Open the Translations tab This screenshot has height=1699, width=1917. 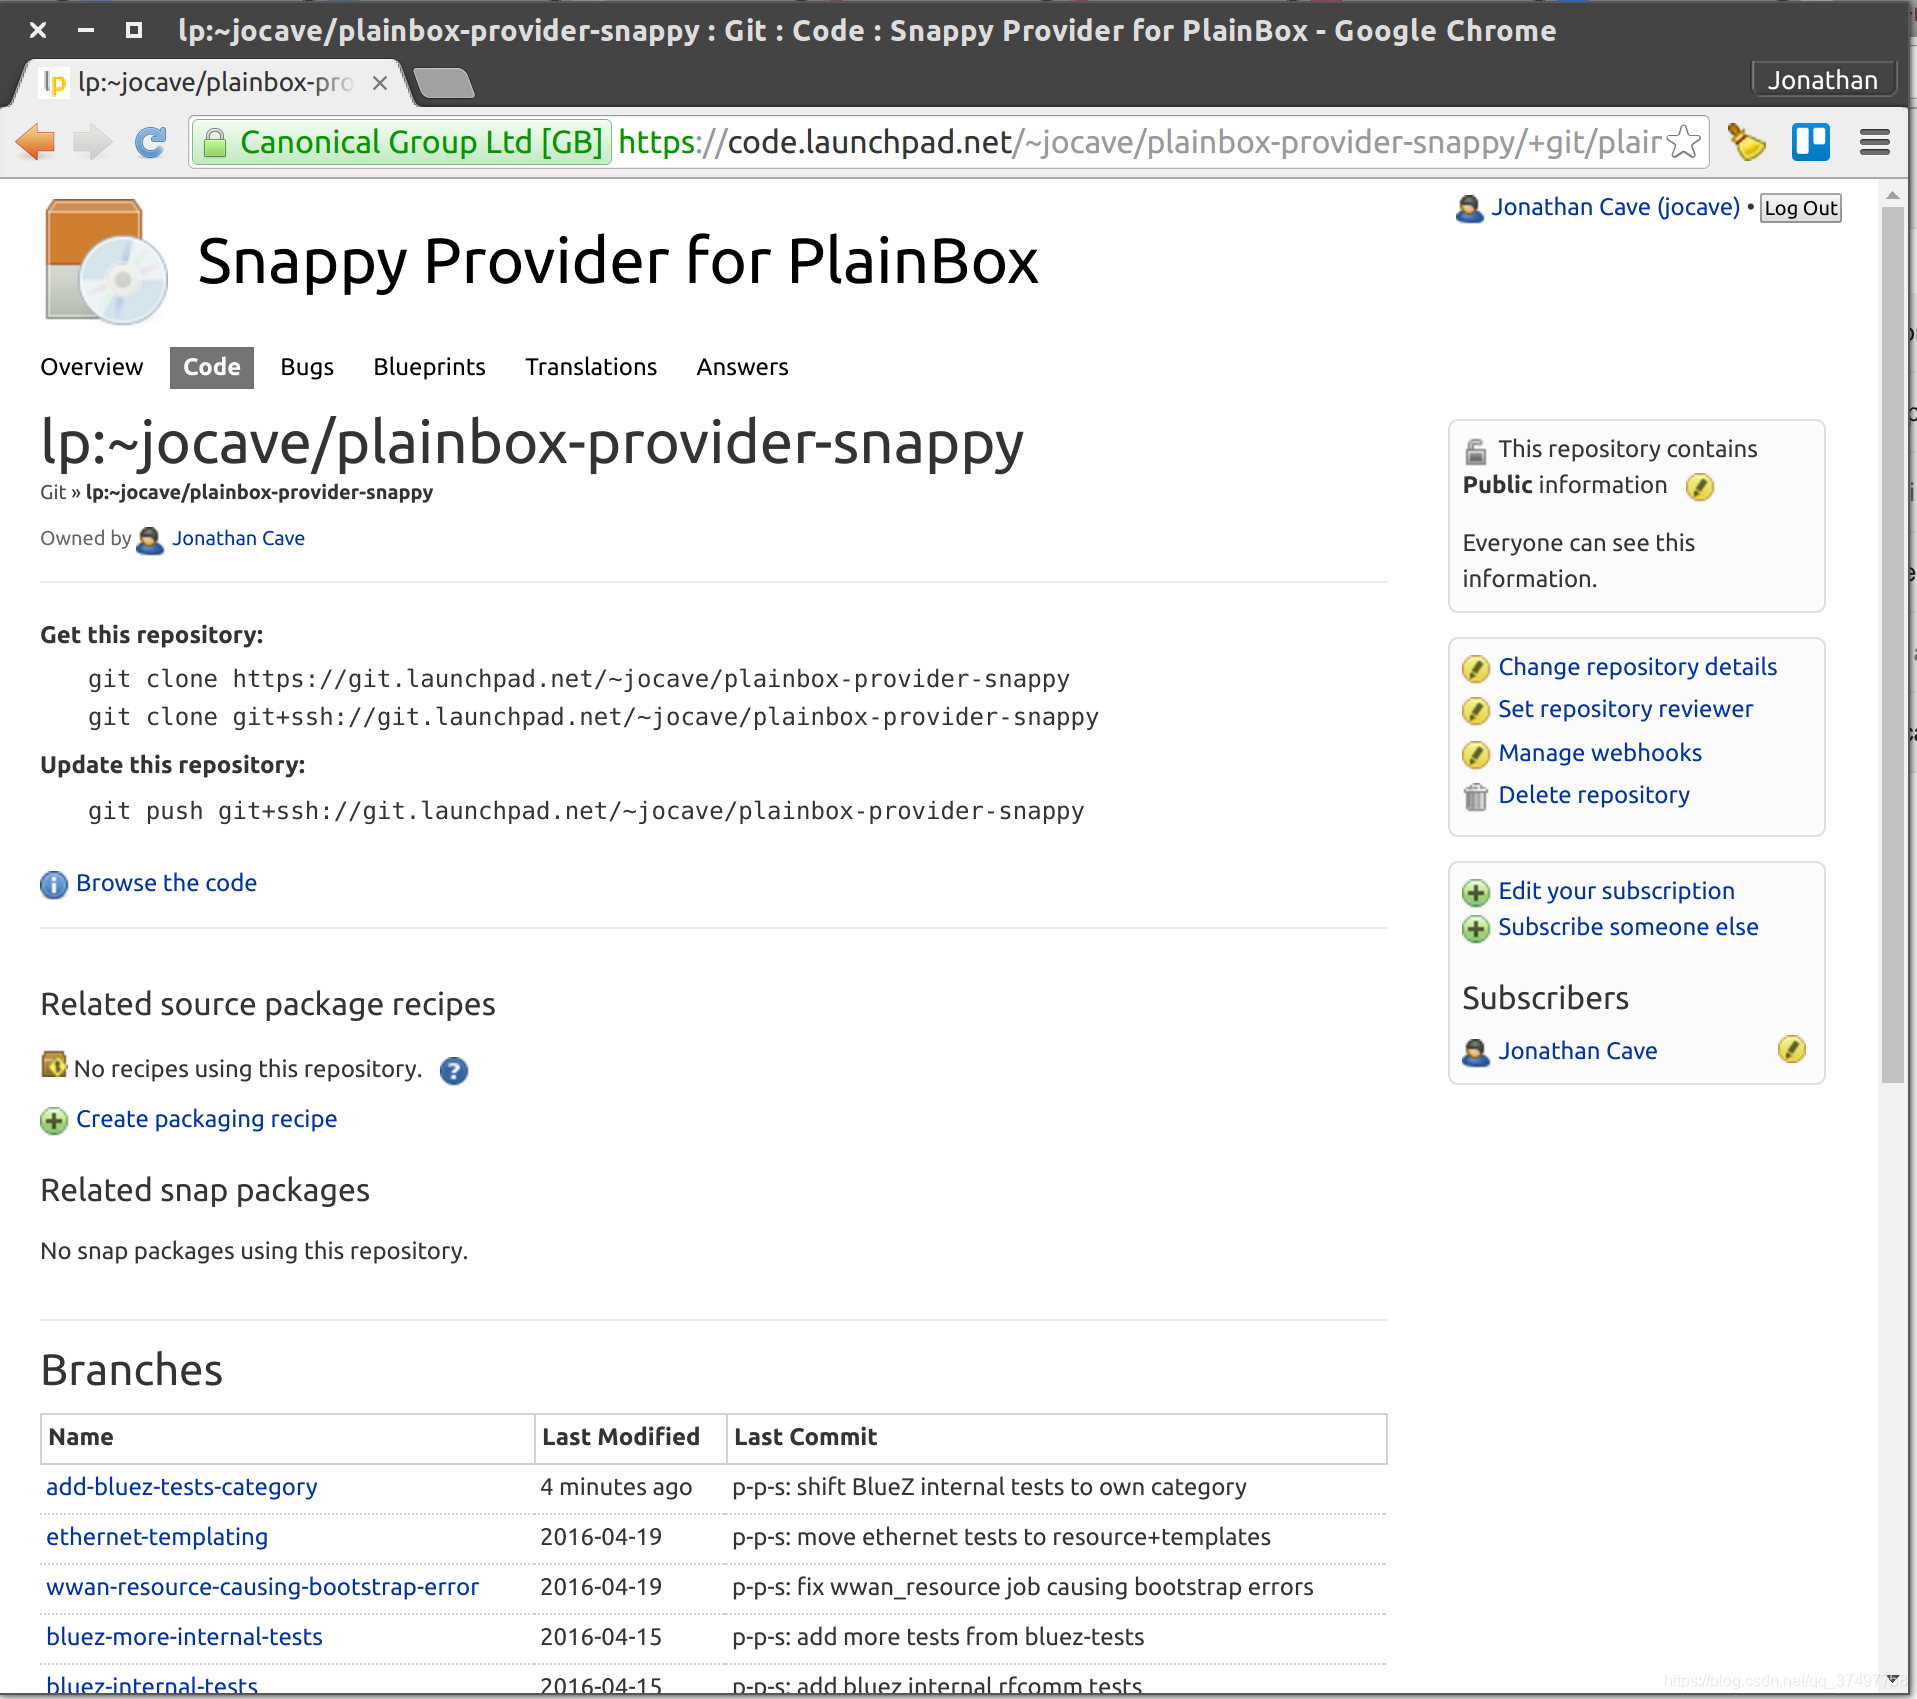click(591, 367)
